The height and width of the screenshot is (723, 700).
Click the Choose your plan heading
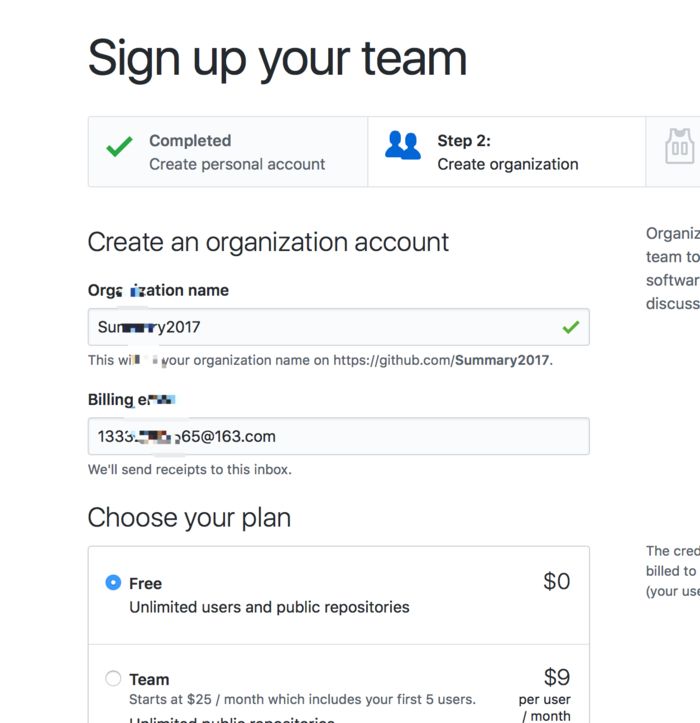coord(189,517)
